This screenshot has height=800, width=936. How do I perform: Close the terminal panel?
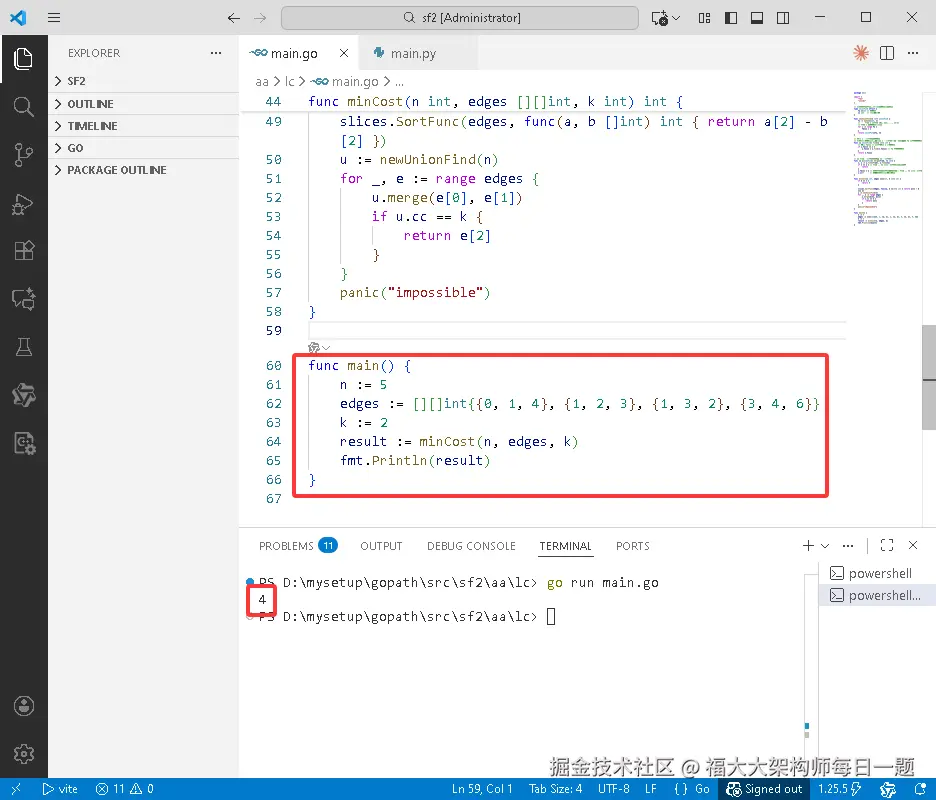(x=913, y=545)
